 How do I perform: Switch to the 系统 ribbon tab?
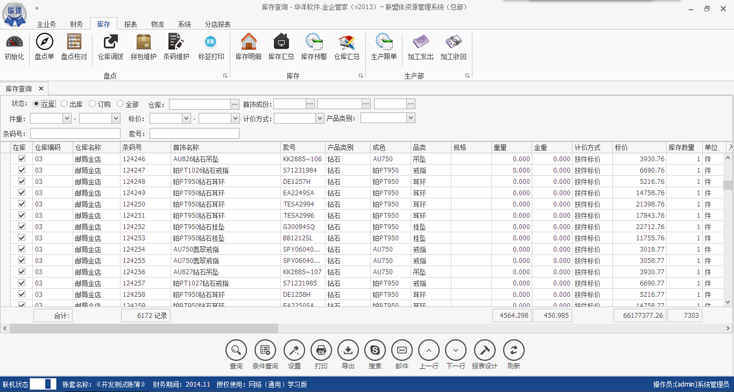click(x=184, y=24)
